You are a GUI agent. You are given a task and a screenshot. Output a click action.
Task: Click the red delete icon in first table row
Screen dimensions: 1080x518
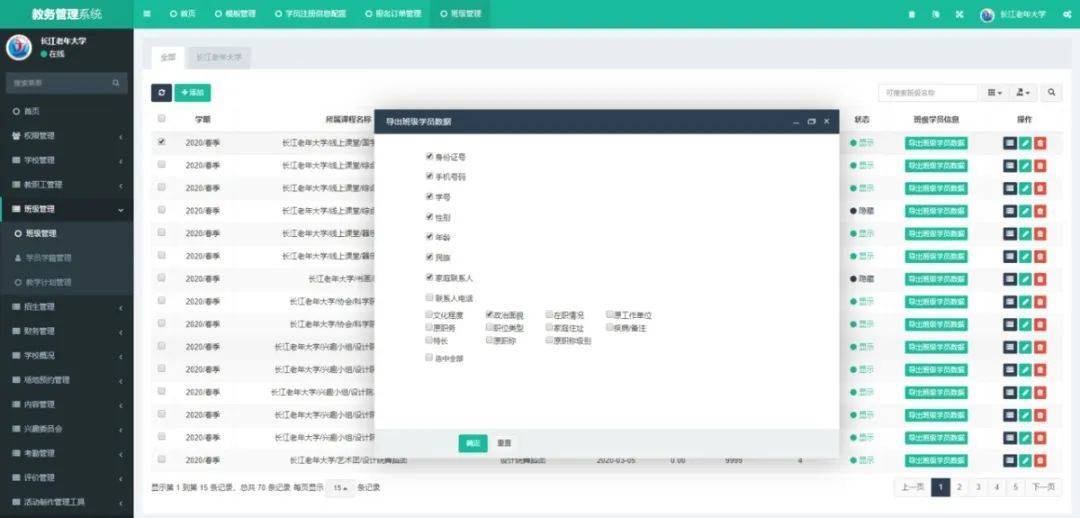pyautogui.click(x=1040, y=143)
